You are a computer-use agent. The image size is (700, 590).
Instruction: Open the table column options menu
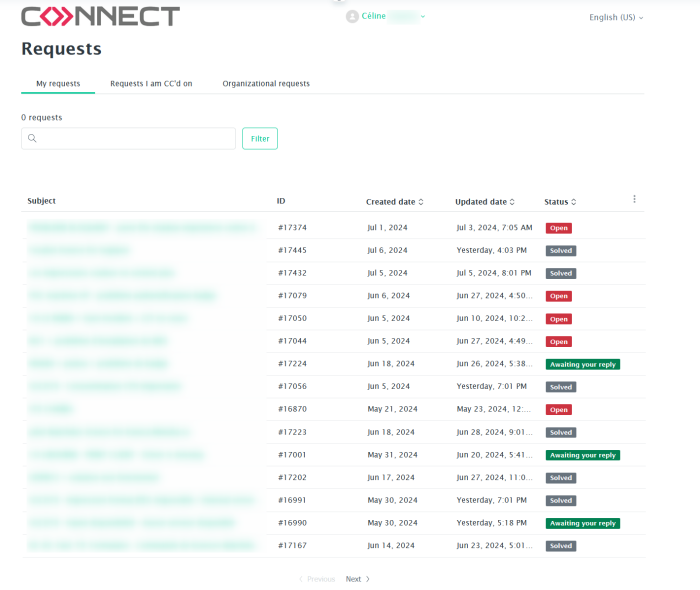click(634, 200)
